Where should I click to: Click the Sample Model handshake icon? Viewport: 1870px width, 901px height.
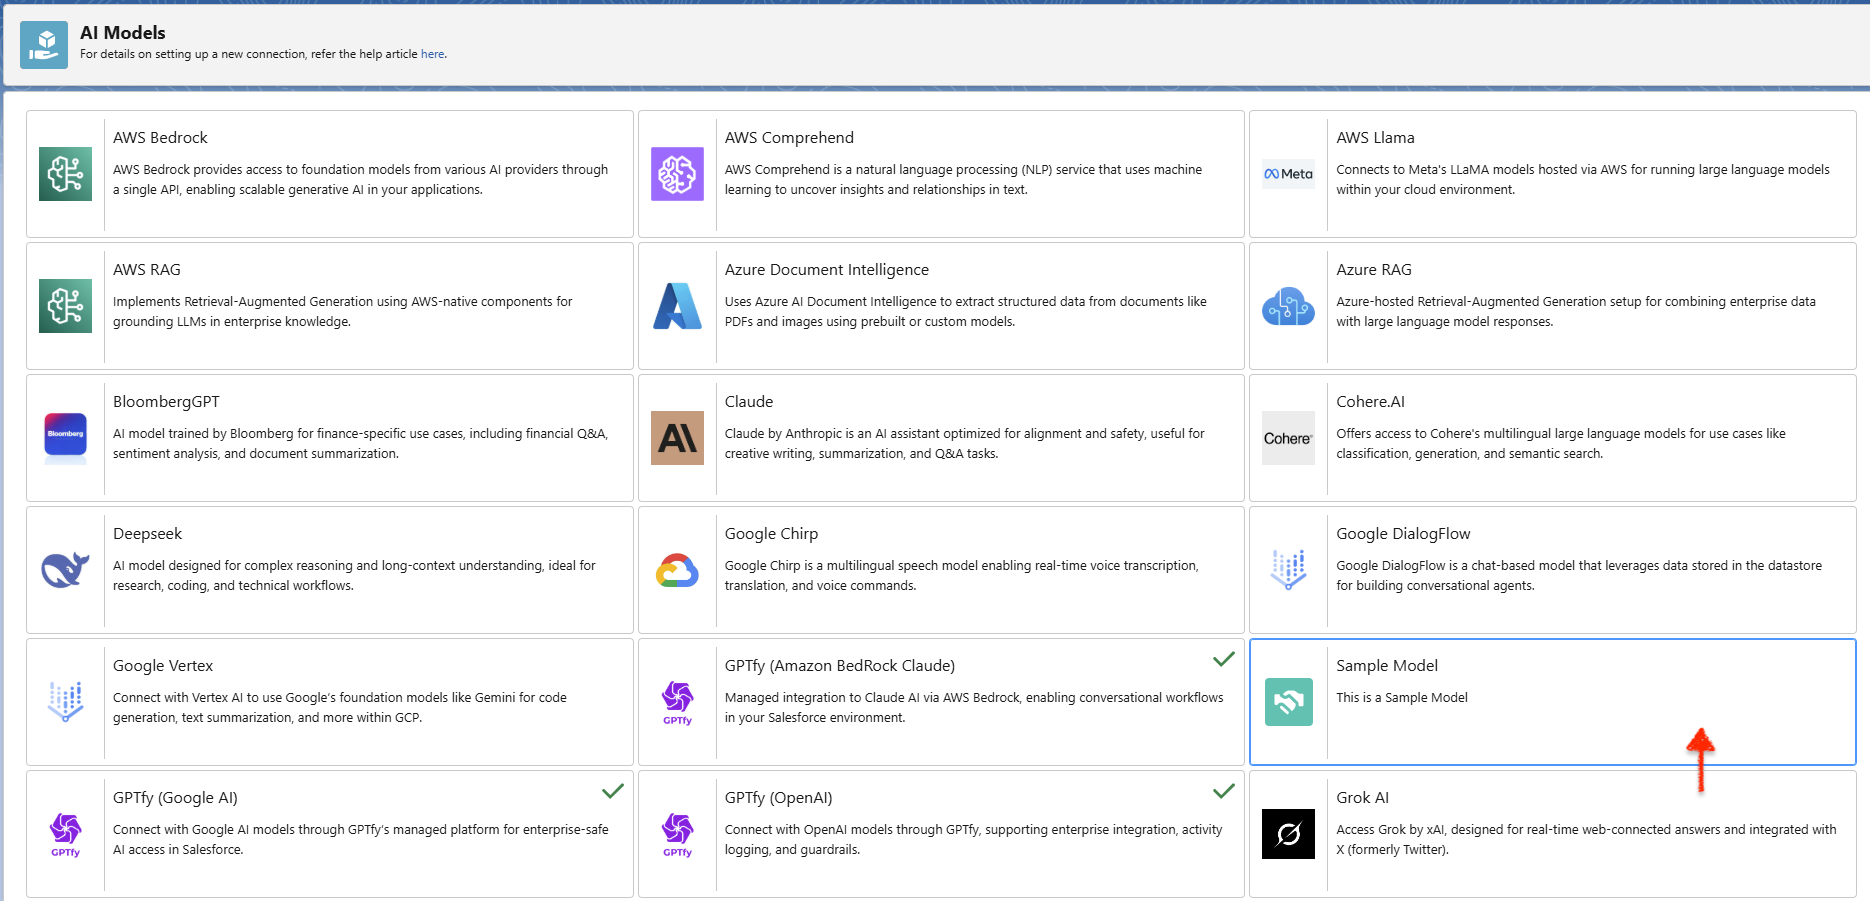click(x=1288, y=702)
